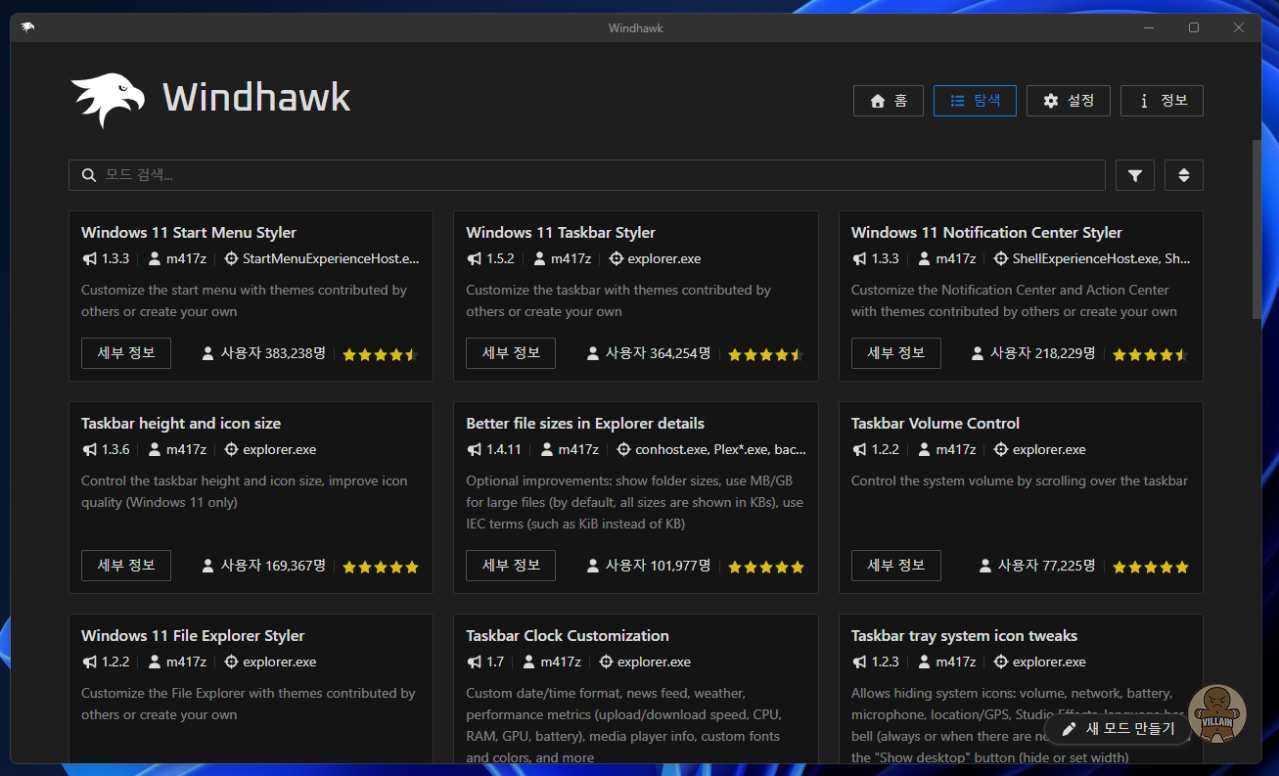Viewport: 1279px width, 776px height.
Task: Switch to the 탐색 tab
Action: [x=975, y=101]
